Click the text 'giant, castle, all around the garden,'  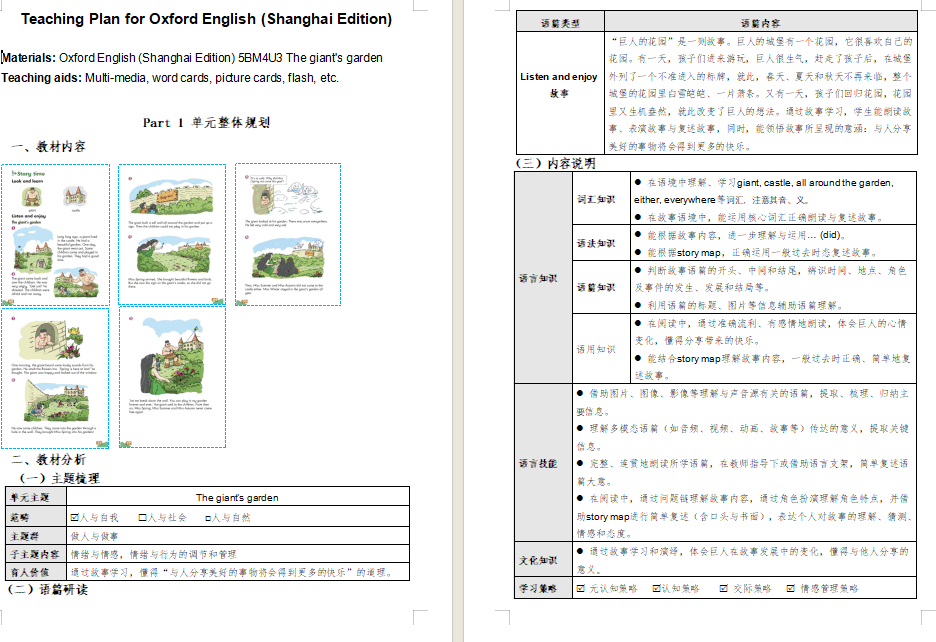click(815, 183)
